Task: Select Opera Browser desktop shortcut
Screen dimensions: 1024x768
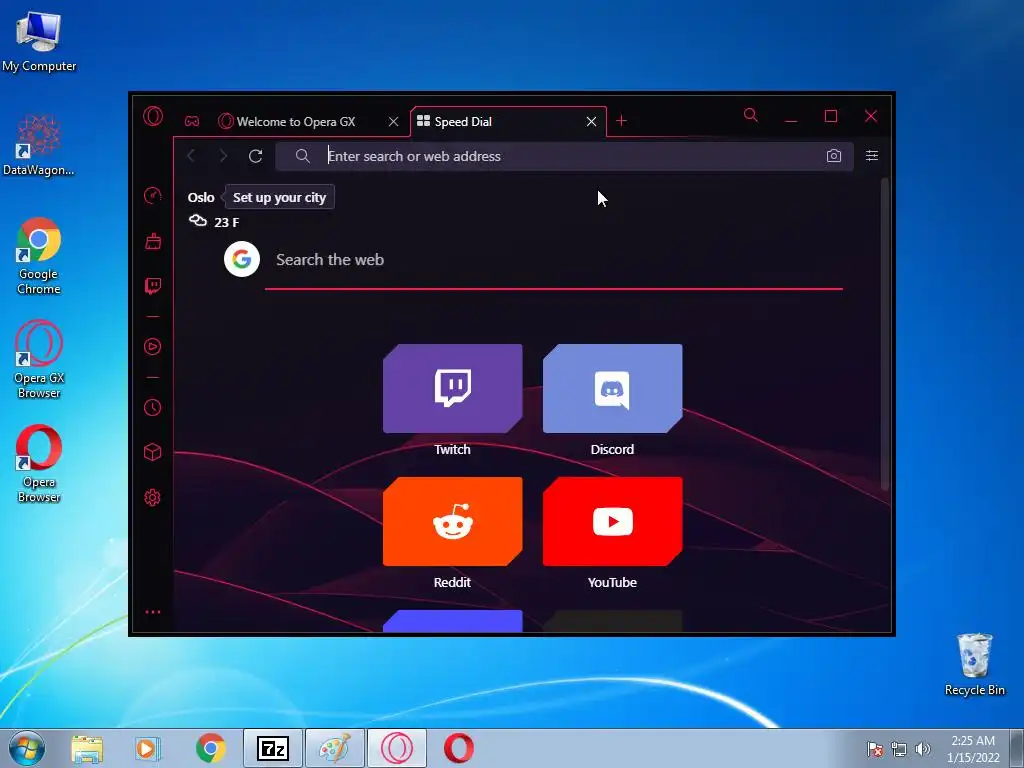Action: click(x=39, y=464)
